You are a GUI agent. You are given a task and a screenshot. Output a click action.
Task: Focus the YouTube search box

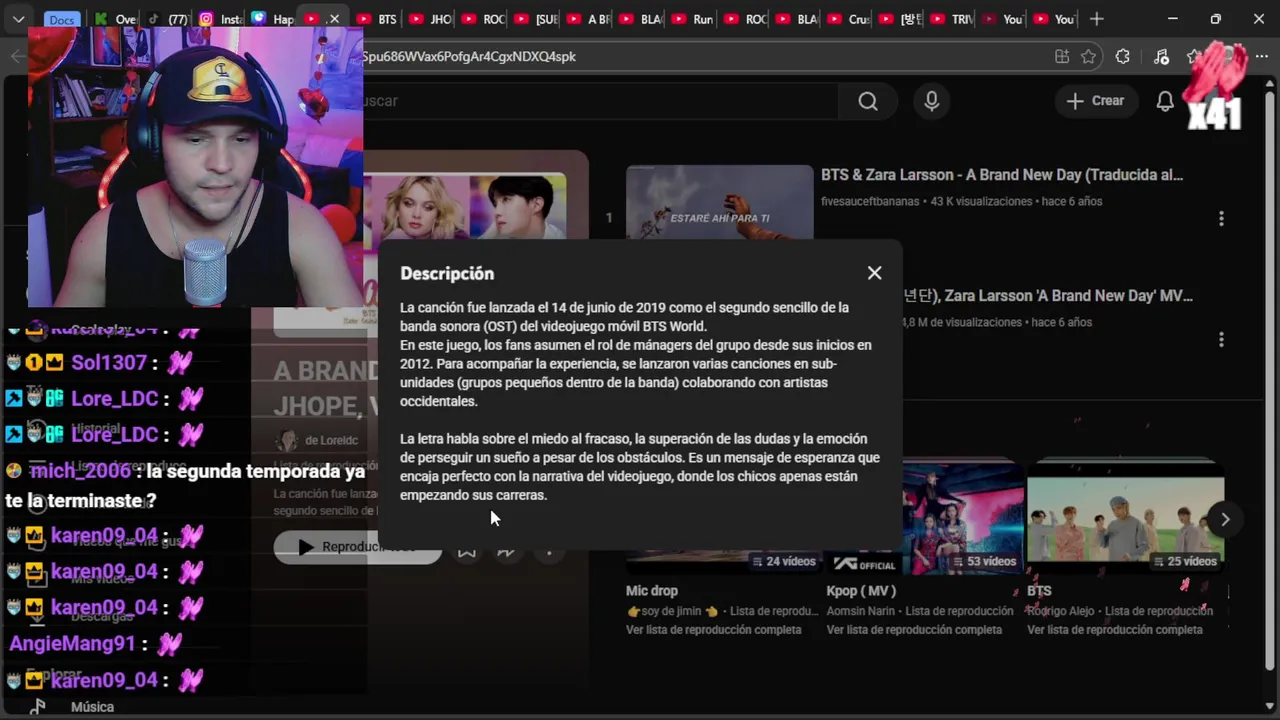coord(600,101)
